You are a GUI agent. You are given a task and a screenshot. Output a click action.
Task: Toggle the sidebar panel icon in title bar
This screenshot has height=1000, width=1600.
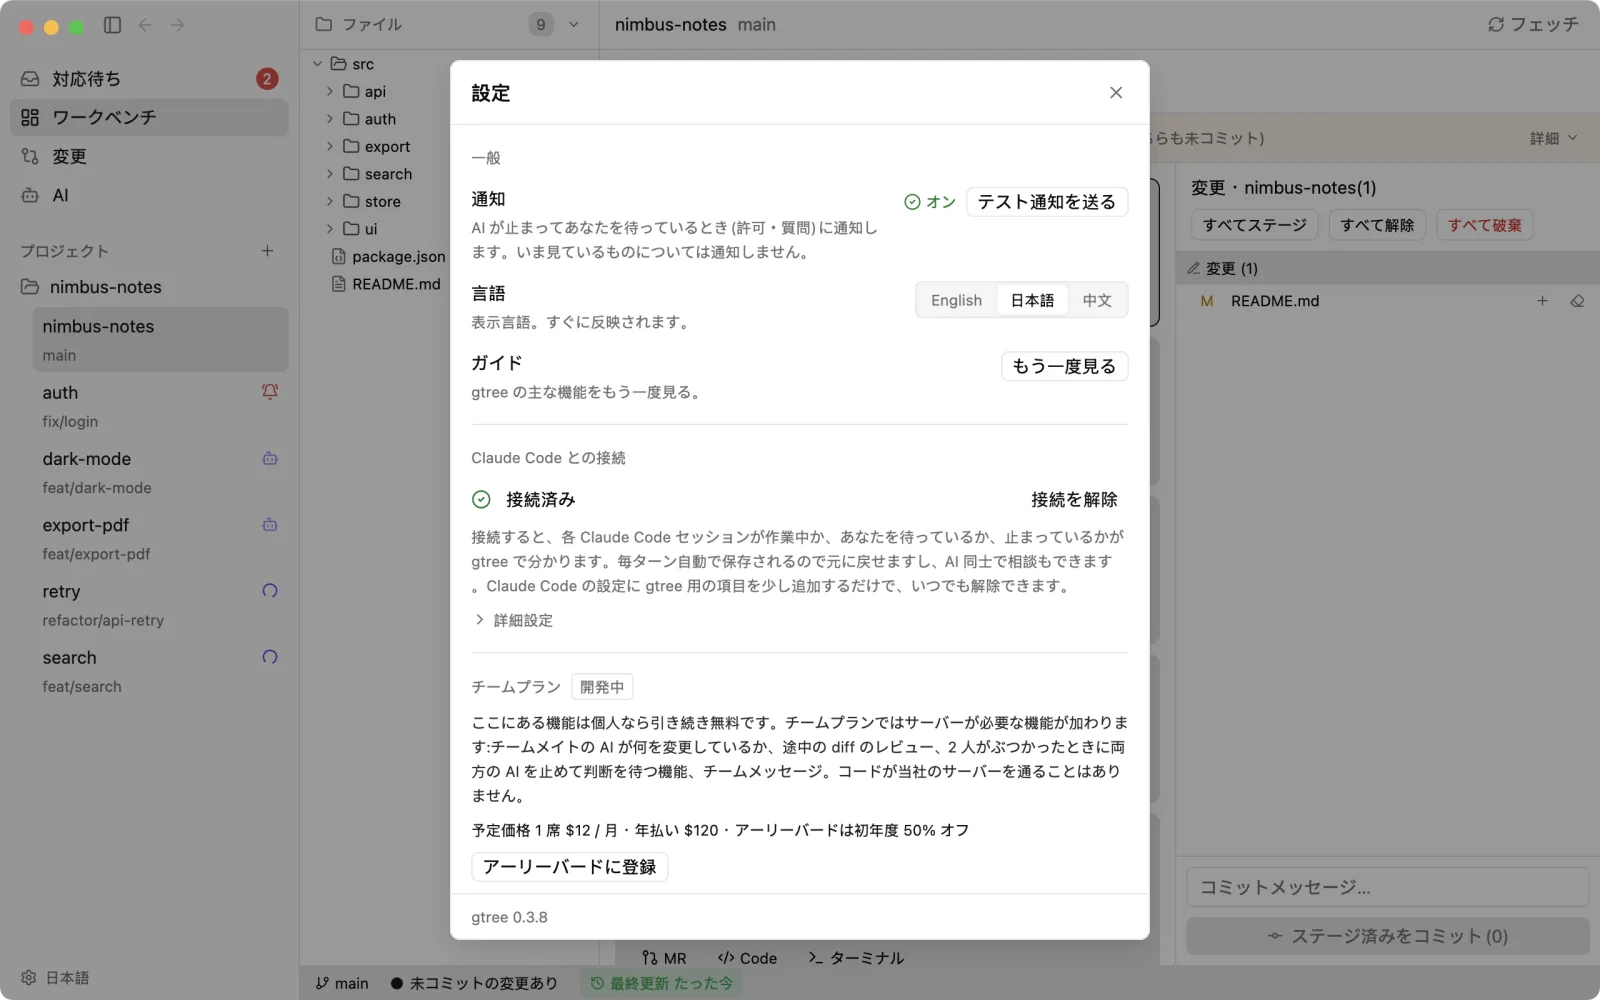coord(112,25)
